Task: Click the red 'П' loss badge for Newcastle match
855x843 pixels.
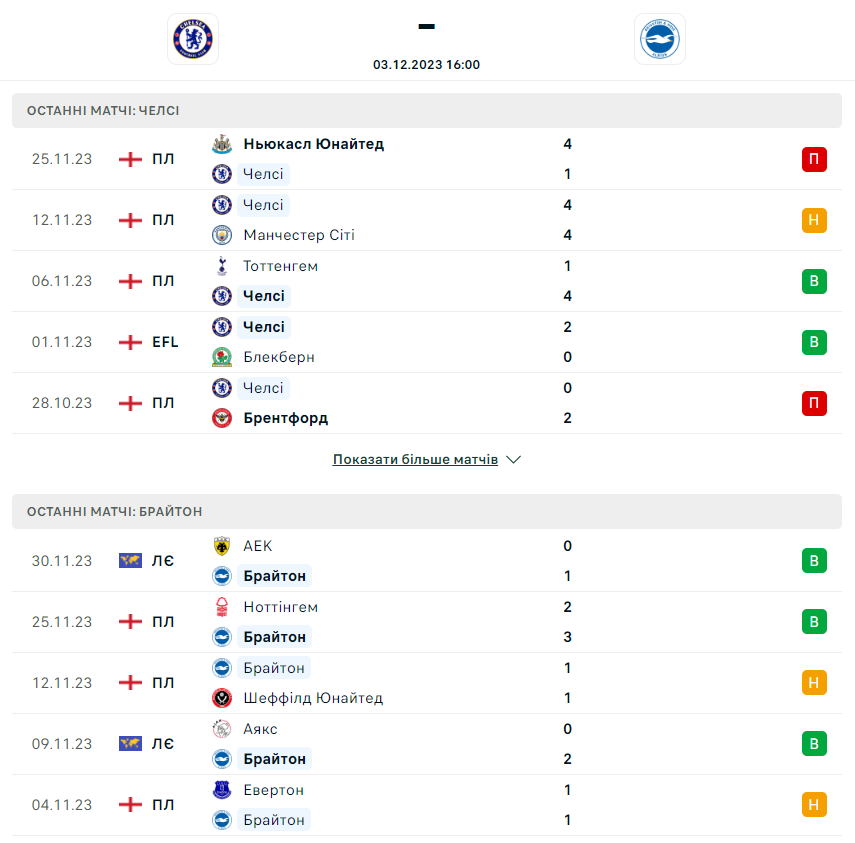Action: [814, 159]
